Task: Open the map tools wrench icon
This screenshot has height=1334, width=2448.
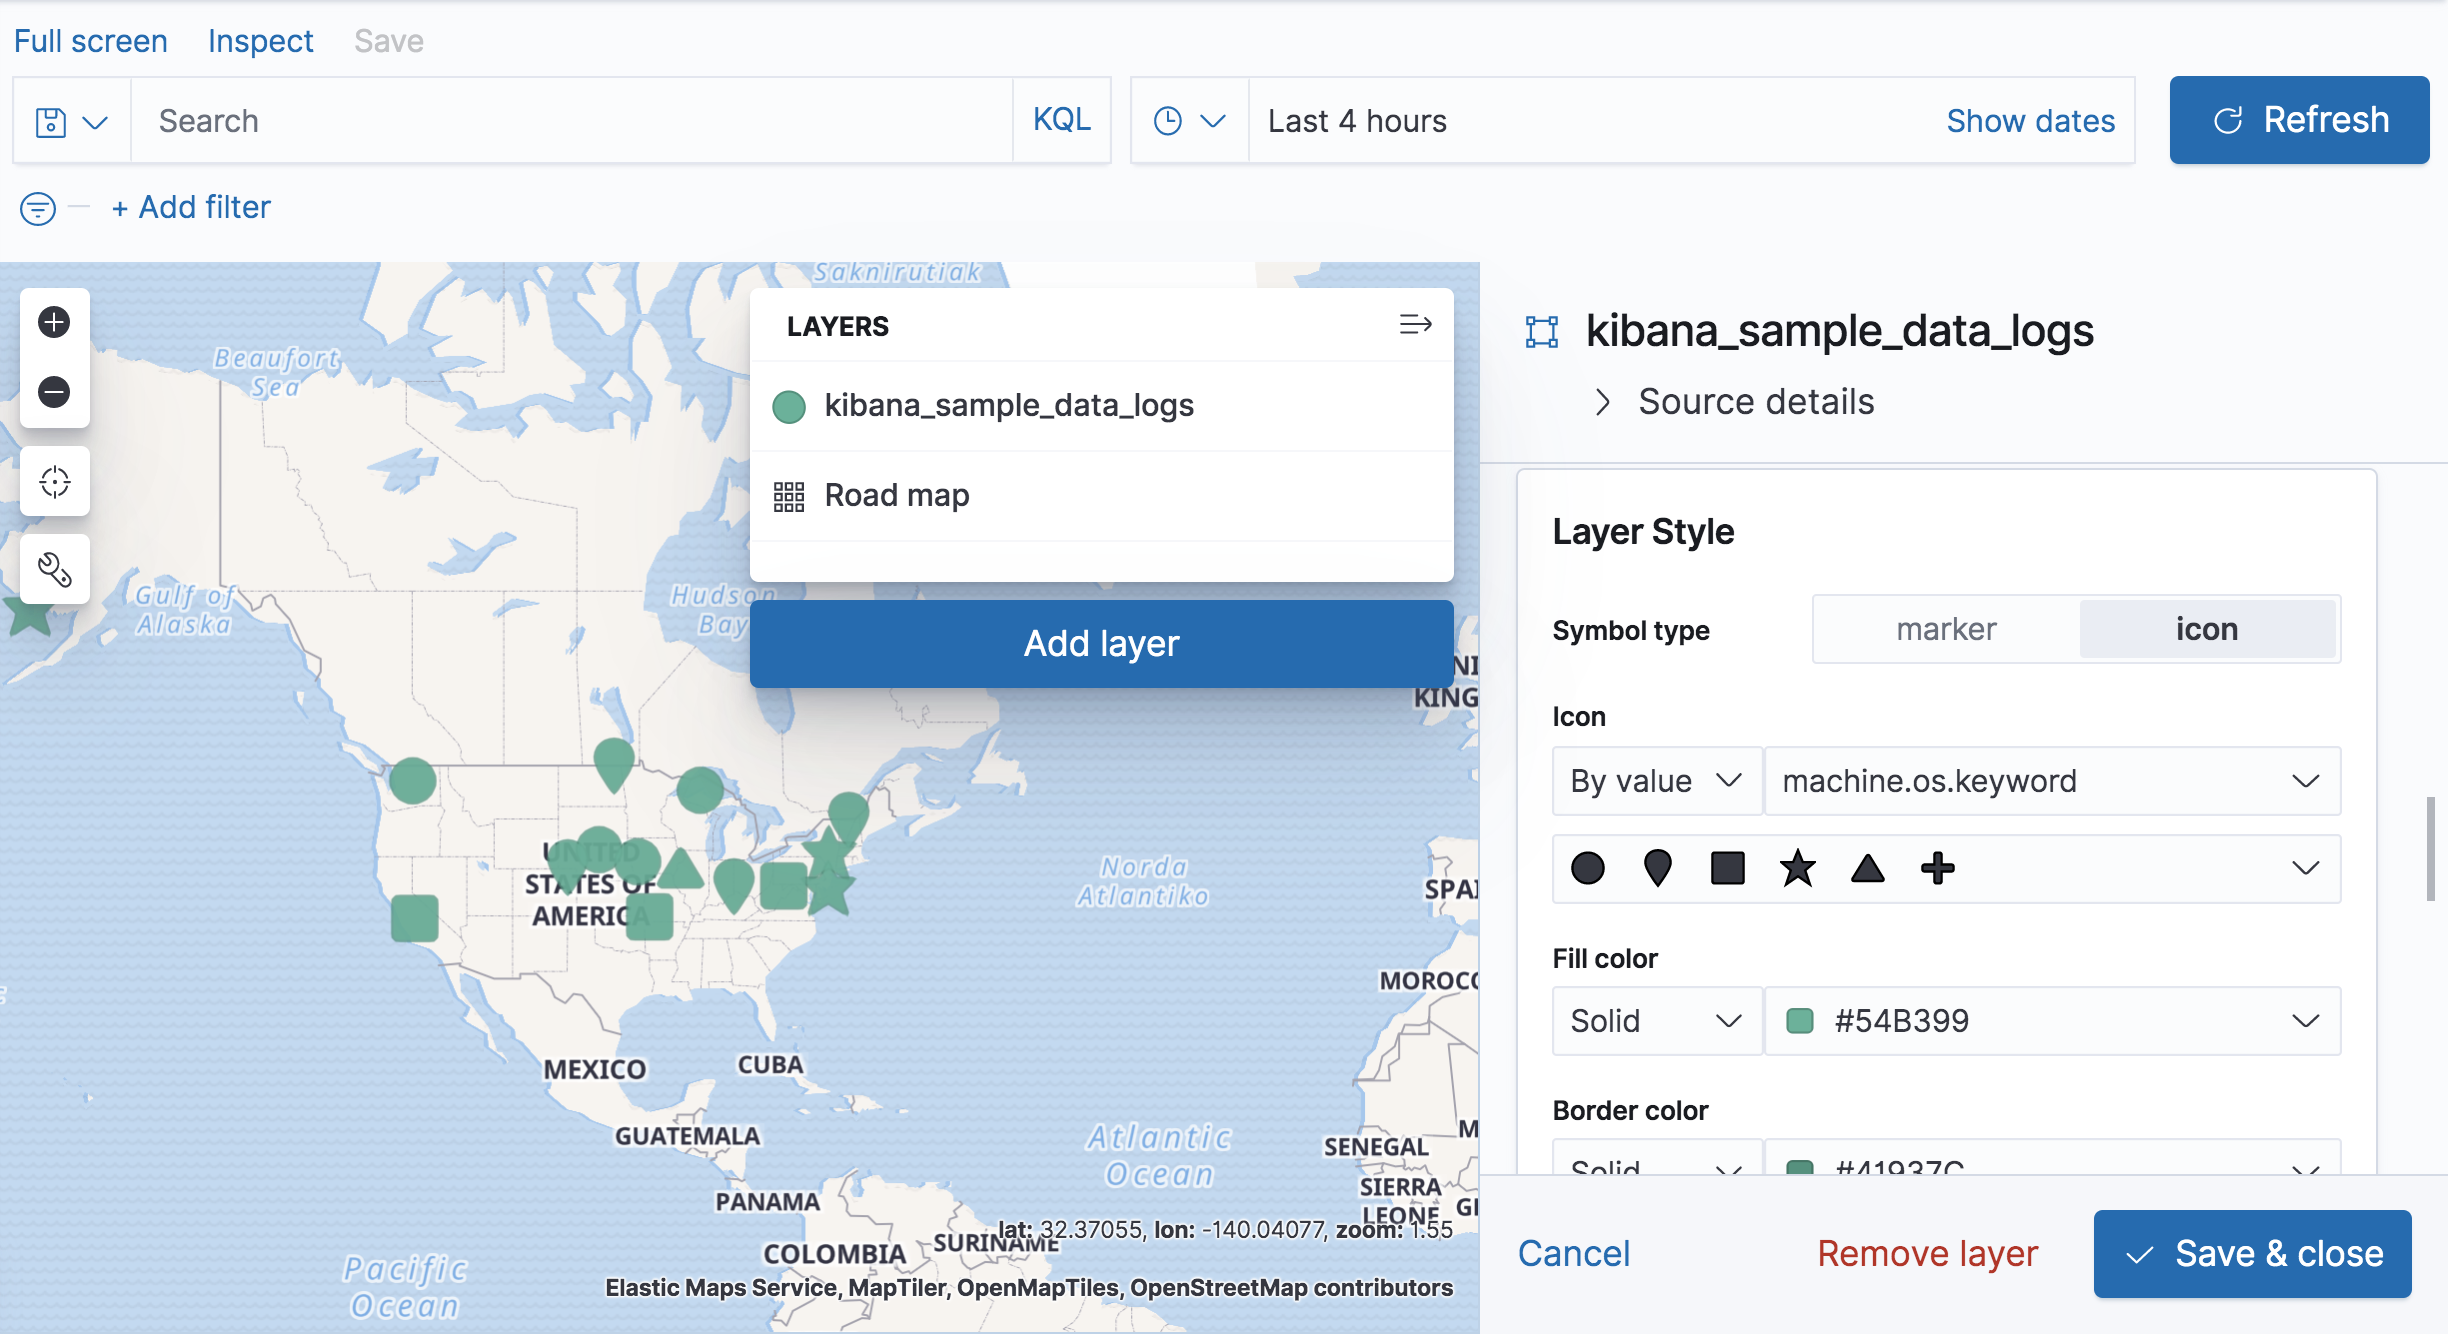Action: pyautogui.click(x=54, y=569)
